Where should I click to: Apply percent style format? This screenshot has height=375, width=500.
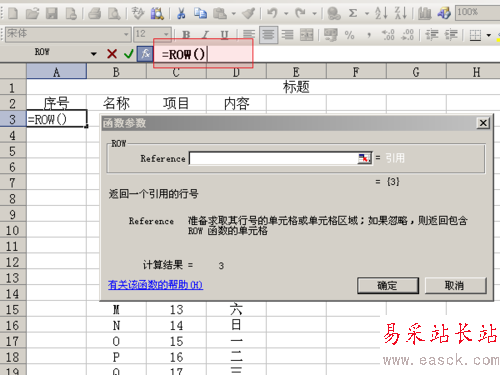[x=350, y=34]
